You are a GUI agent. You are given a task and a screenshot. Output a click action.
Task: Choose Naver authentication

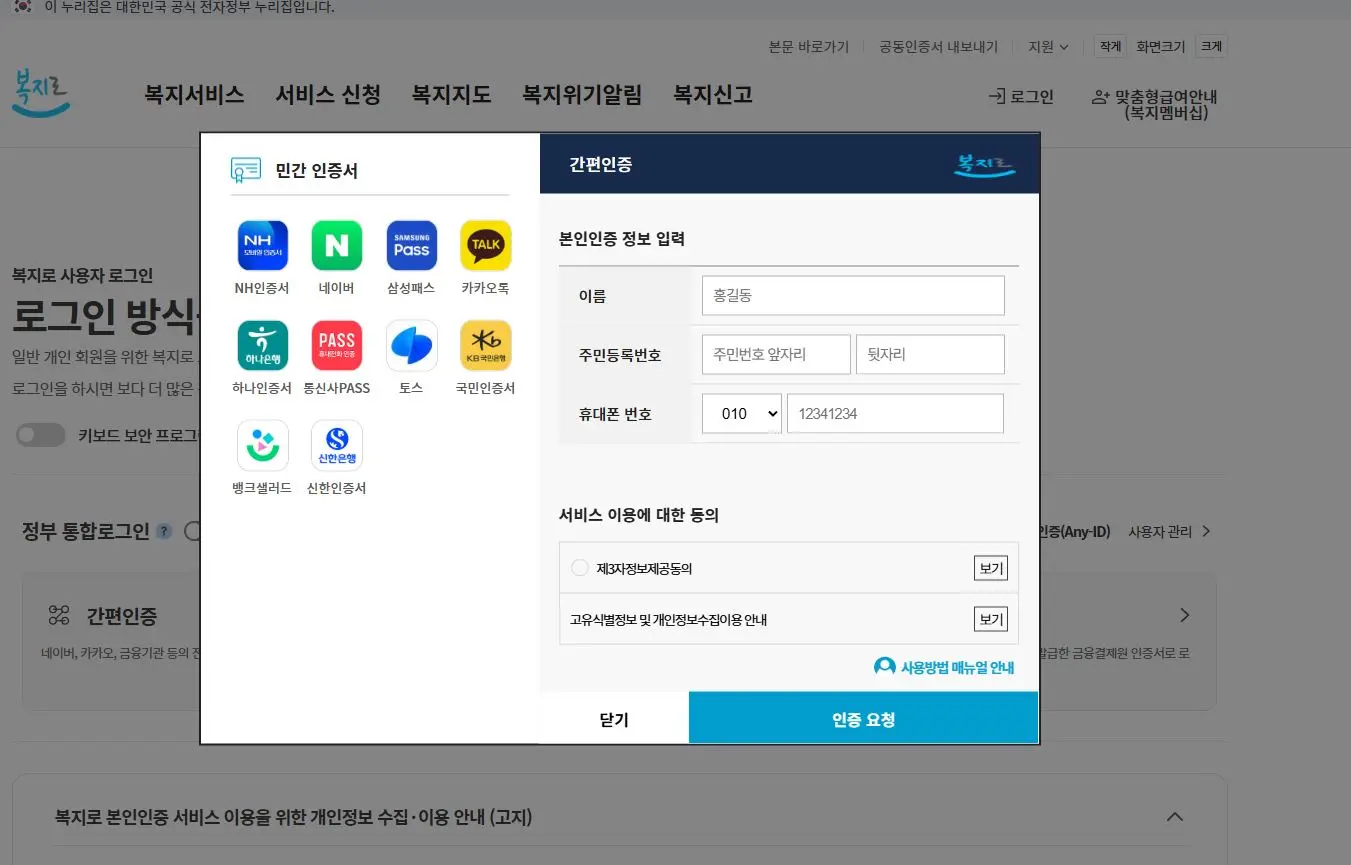[x=336, y=245]
